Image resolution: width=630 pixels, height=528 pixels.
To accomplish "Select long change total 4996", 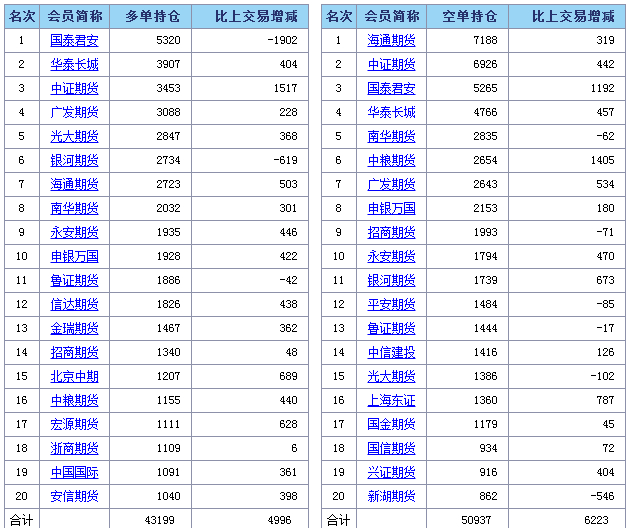I will pos(279,520).
